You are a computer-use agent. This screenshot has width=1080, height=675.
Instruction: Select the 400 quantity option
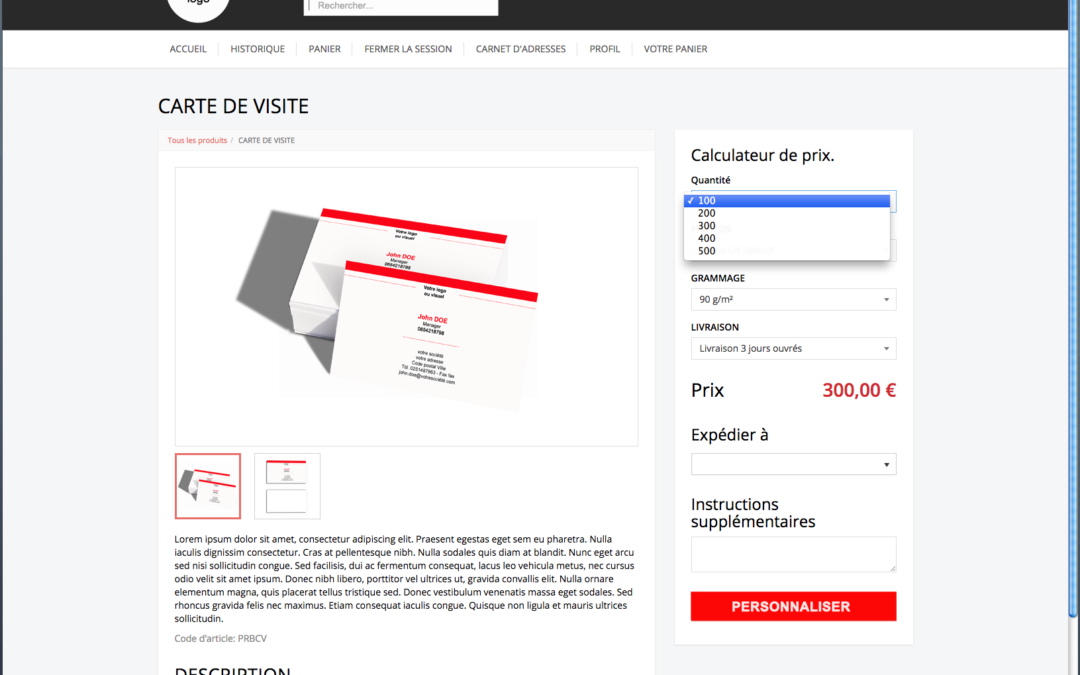pos(787,238)
